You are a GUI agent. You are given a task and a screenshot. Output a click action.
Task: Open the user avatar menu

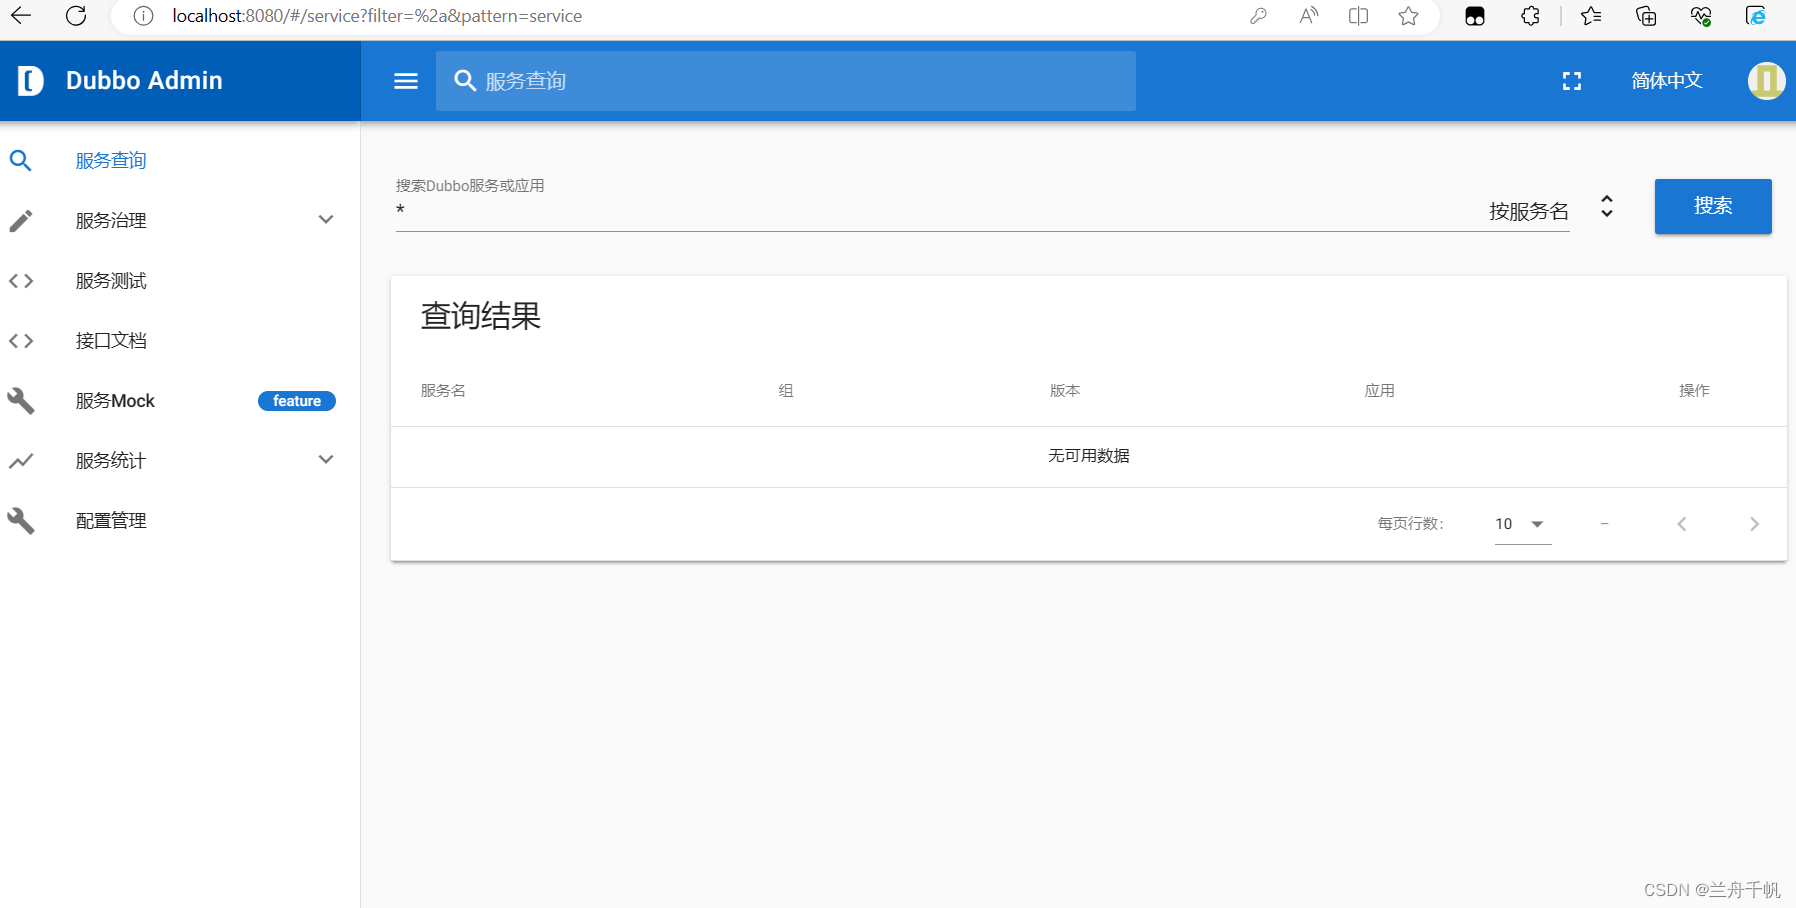[1766, 80]
